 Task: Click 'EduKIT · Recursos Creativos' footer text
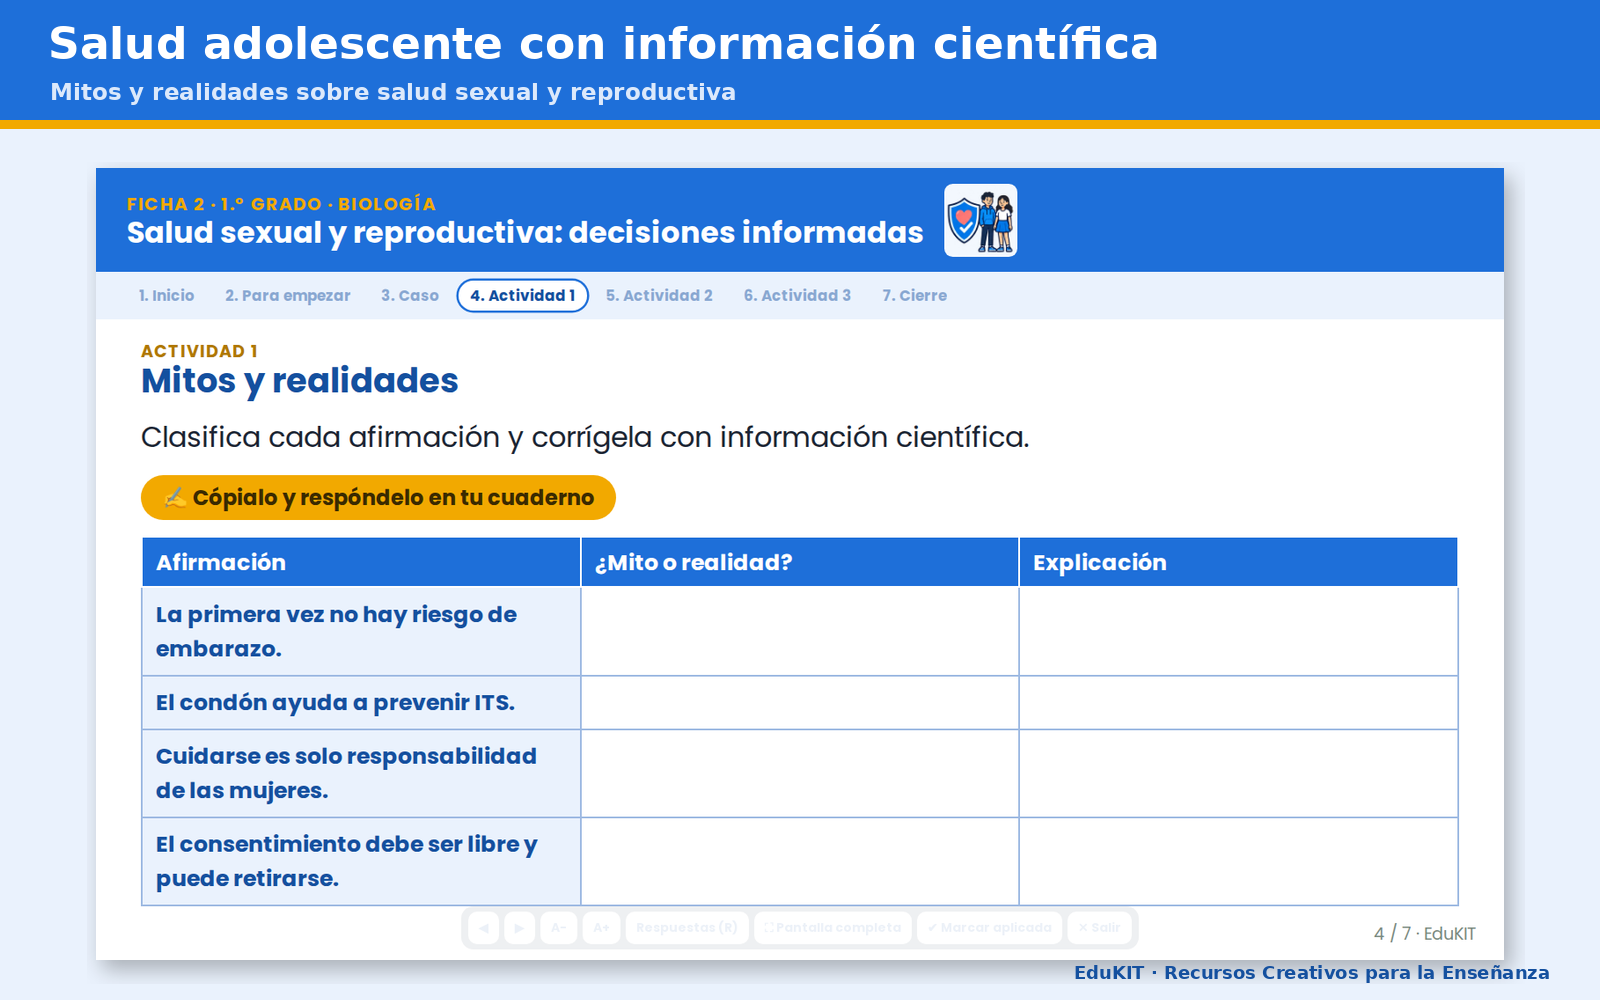pyautogui.click(x=1312, y=973)
